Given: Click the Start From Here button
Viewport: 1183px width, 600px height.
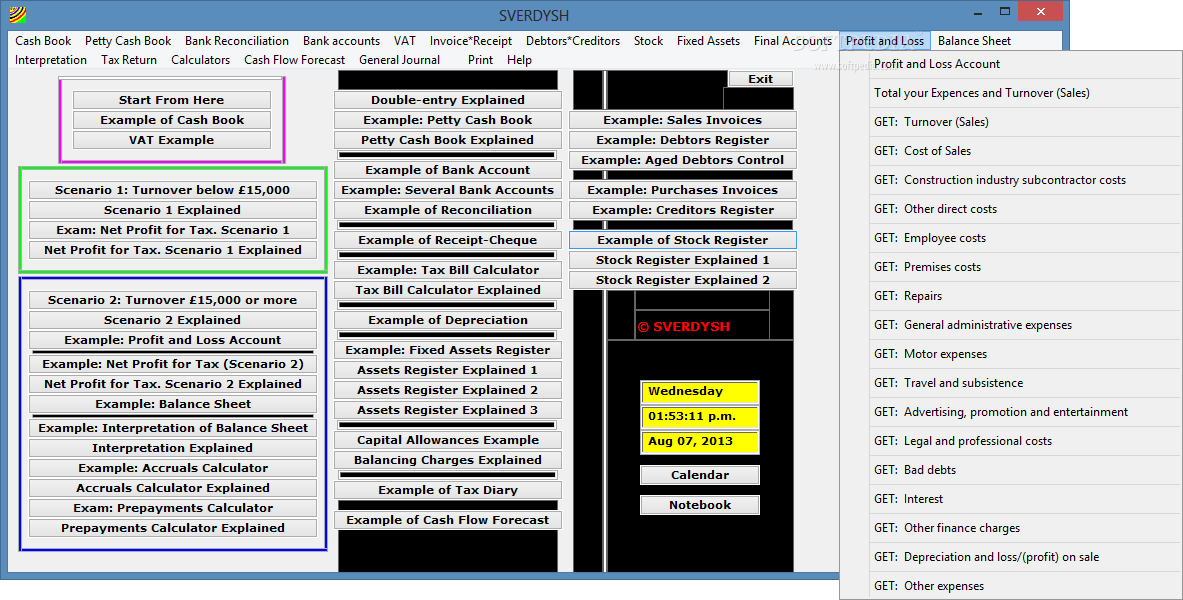Looking at the screenshot, I should [x=172, y=100].
